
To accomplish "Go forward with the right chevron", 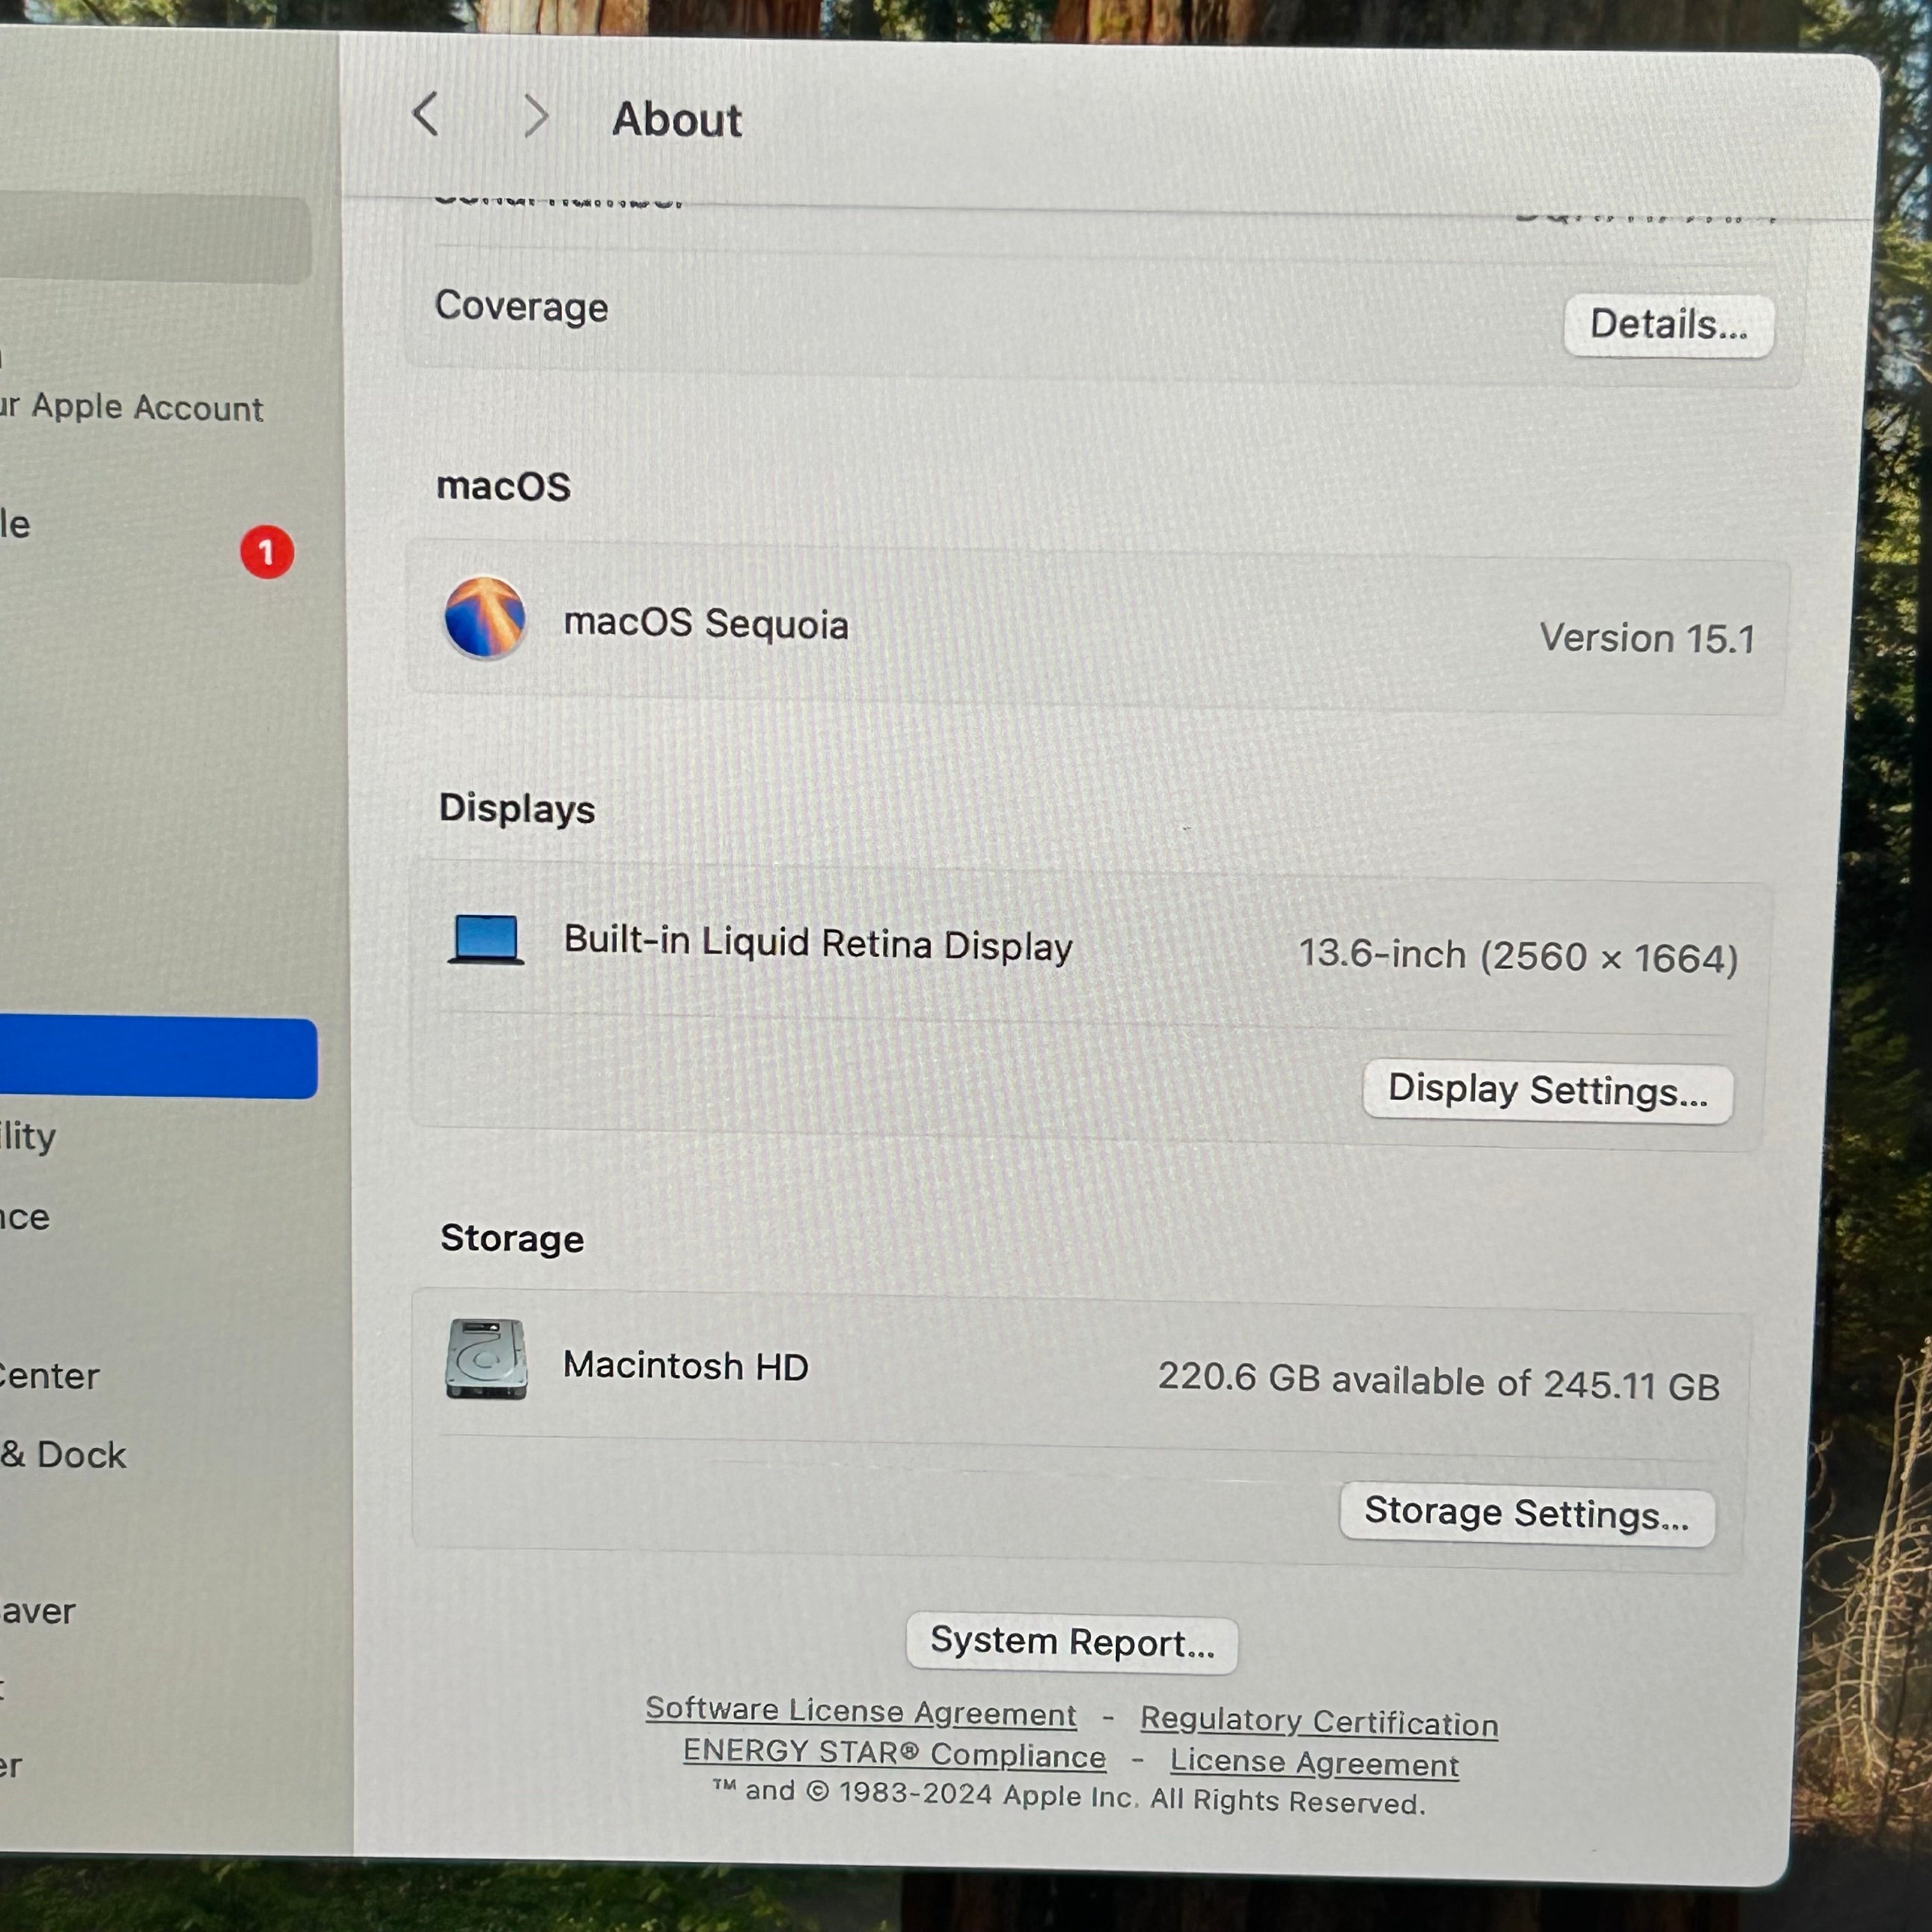I will click(536, 117).
